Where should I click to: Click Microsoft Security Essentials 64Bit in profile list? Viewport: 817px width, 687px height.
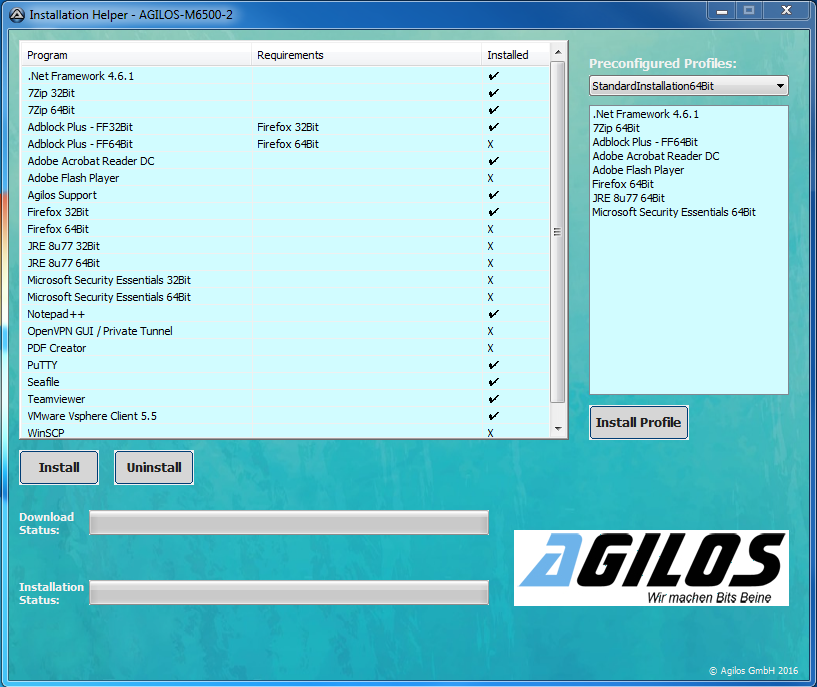click(674, 213)
